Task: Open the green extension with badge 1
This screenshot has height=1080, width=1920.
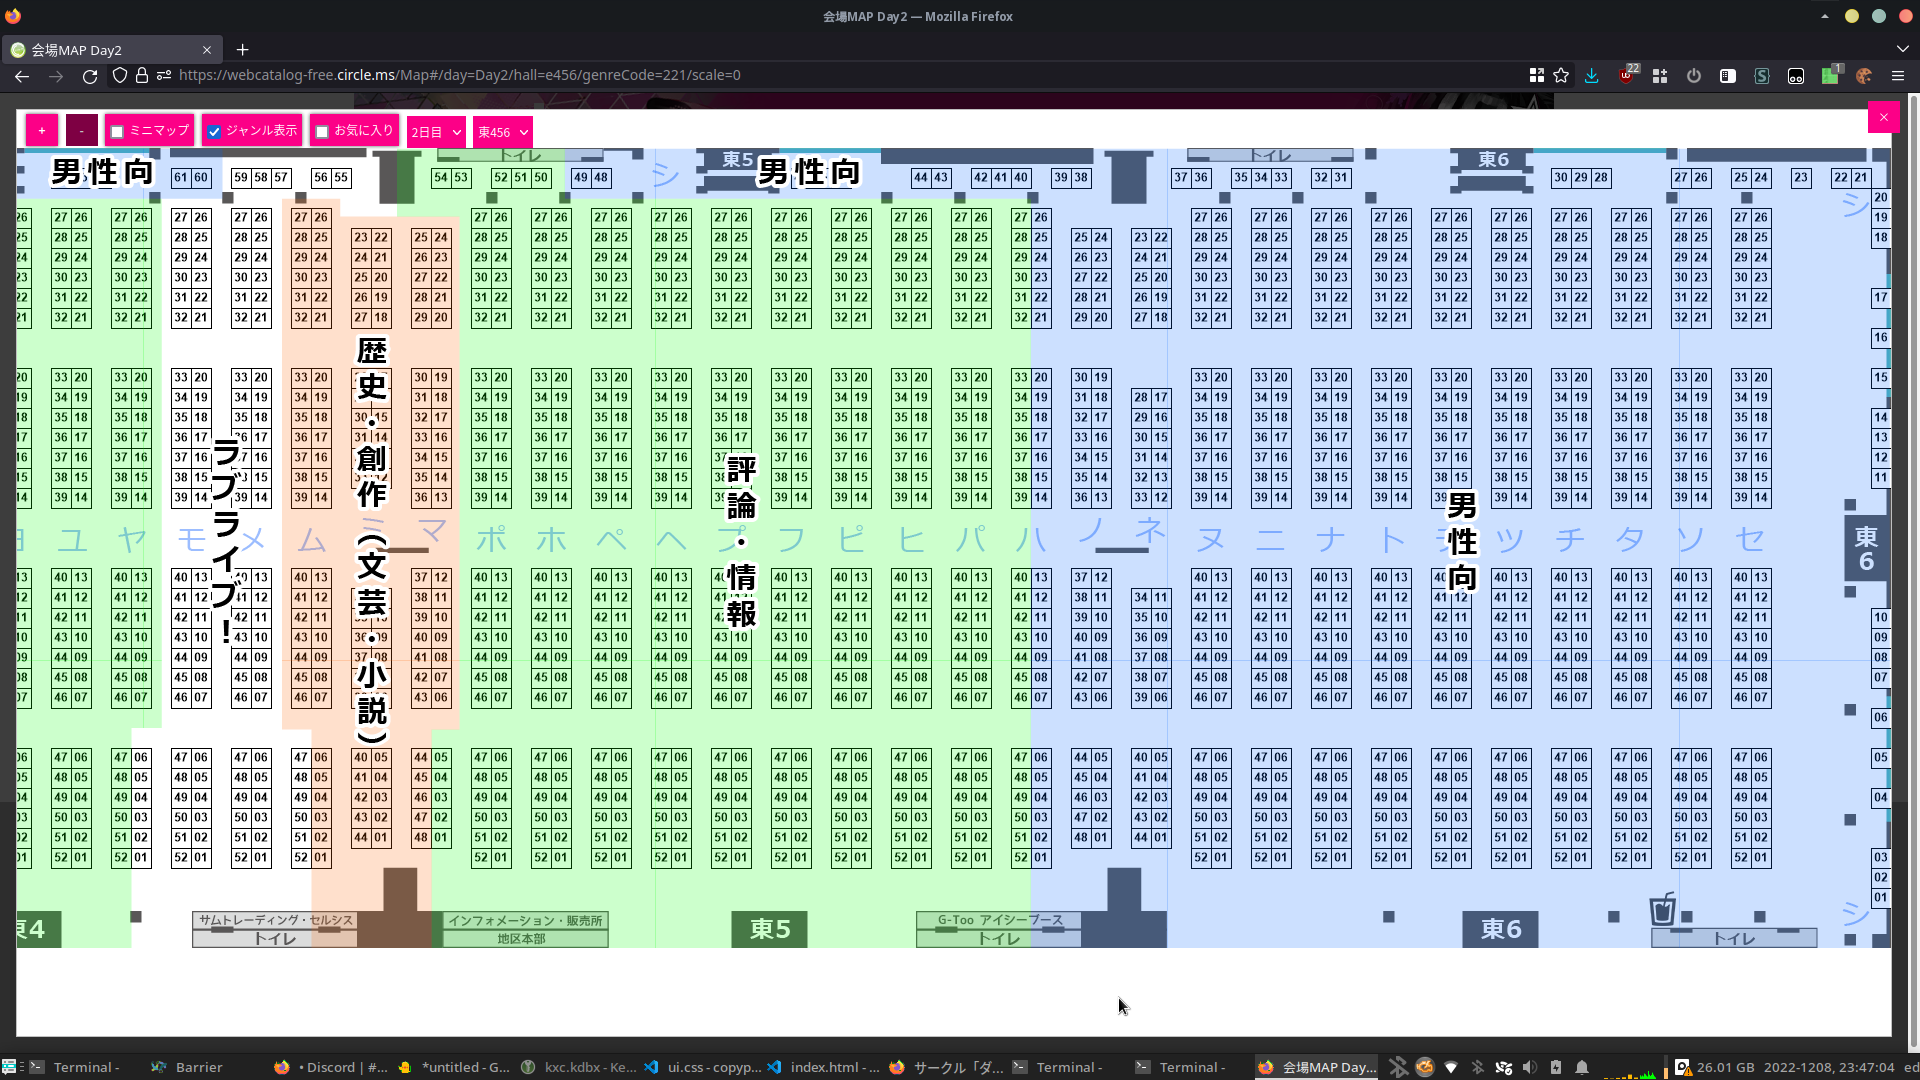Action: point(1830,76)
